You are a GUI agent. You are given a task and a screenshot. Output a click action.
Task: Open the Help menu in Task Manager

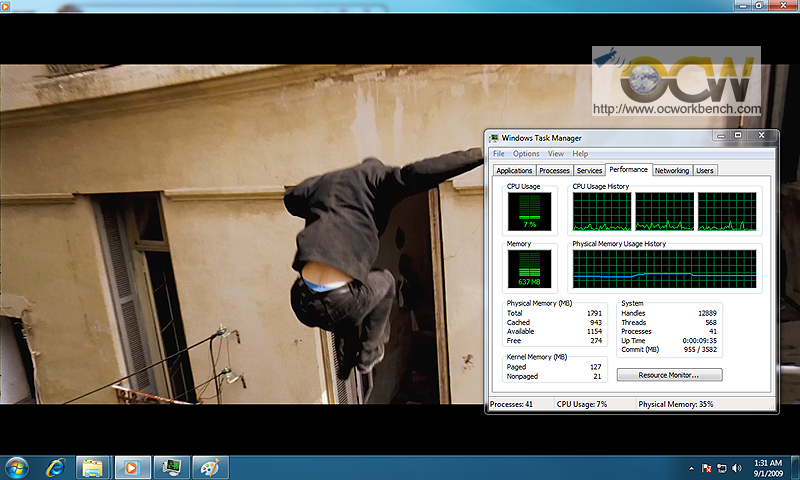(580, 154)
